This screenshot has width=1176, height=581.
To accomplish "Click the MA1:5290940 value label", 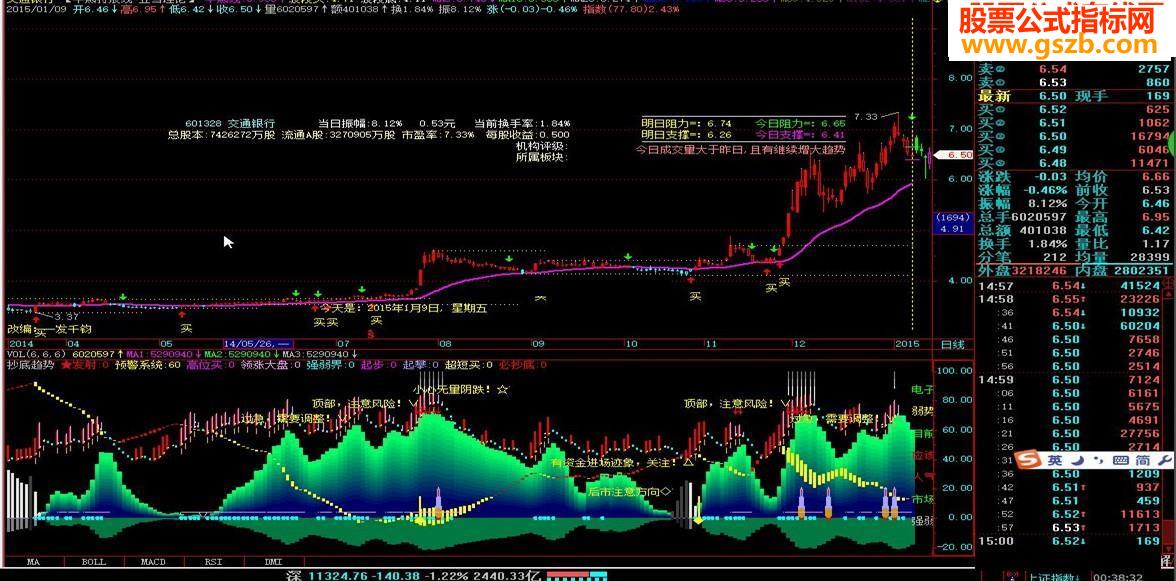I will pos(159,354).
